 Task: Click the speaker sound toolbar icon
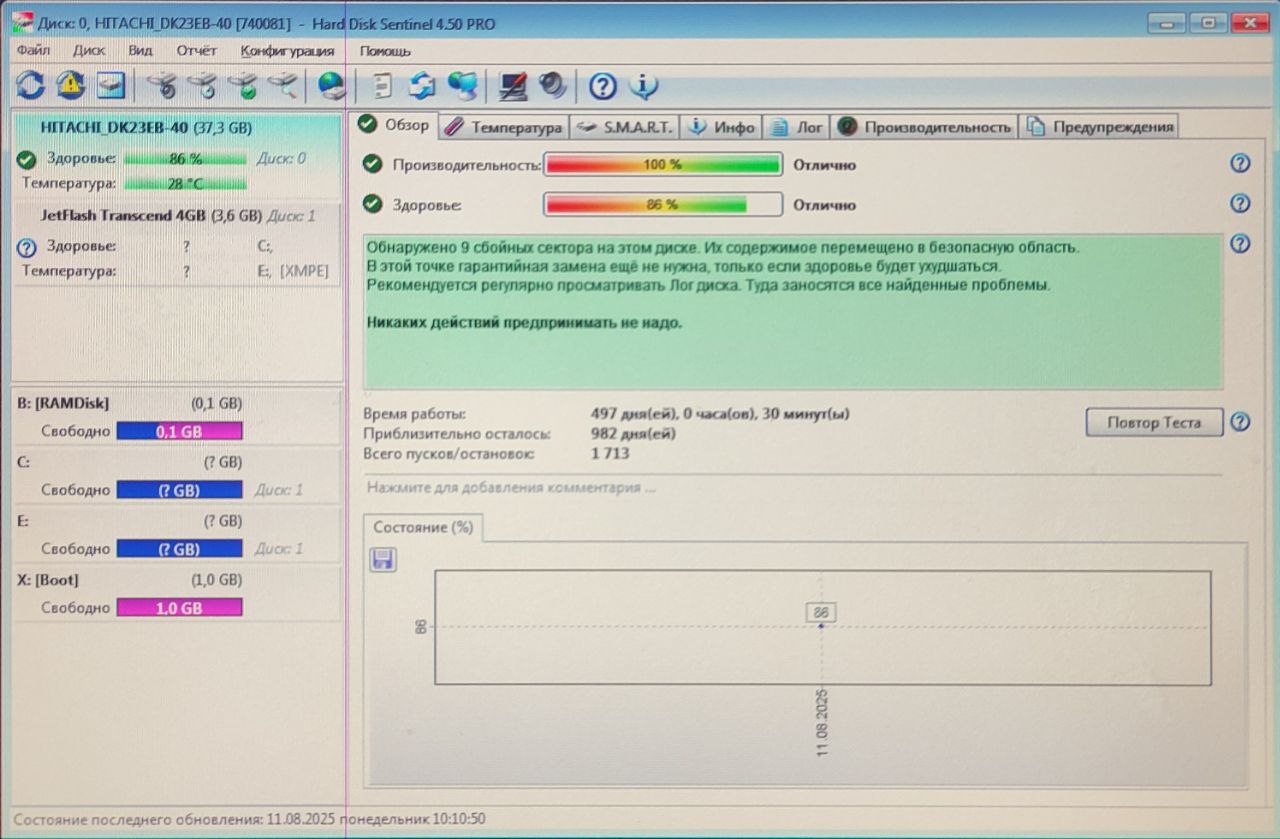552,86
